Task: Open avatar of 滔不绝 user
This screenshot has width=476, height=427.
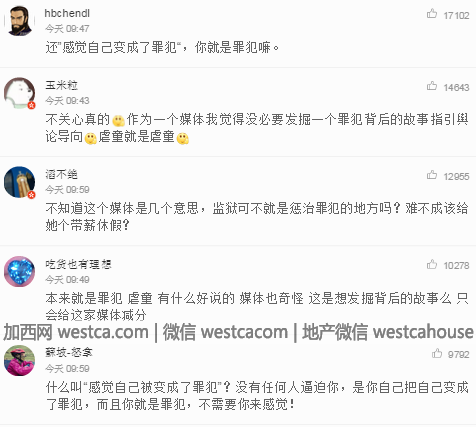Action: (19, 182)
